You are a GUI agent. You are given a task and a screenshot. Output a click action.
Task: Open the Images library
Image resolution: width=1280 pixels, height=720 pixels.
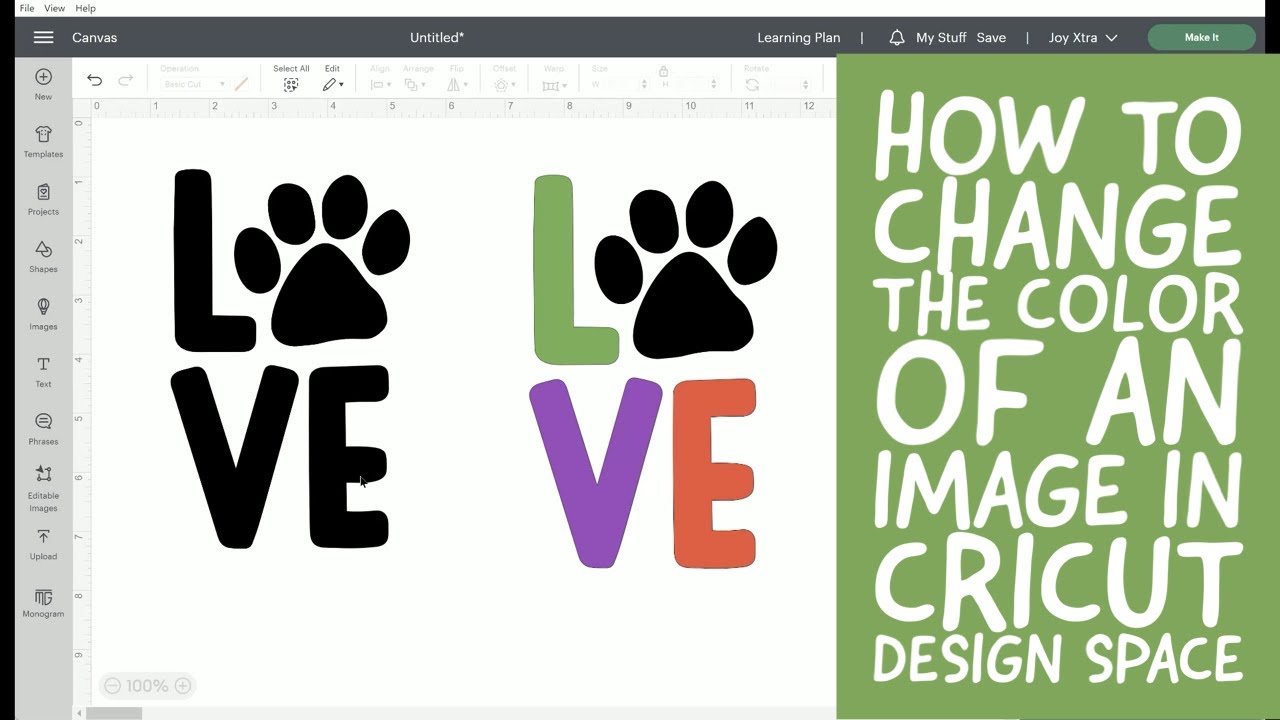43,314
